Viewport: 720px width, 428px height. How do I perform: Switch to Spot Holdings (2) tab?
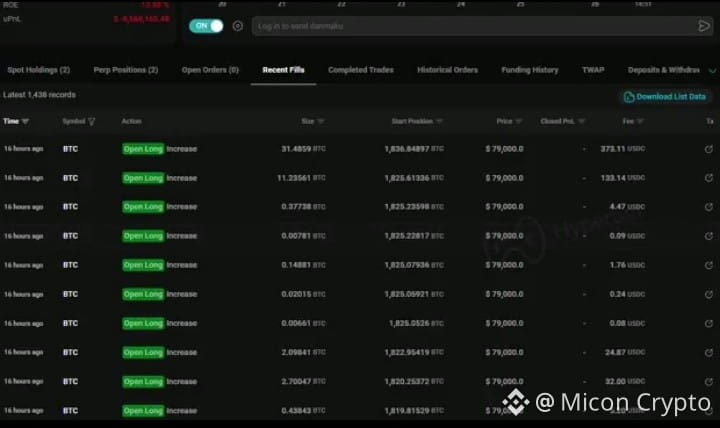point(39,70)
